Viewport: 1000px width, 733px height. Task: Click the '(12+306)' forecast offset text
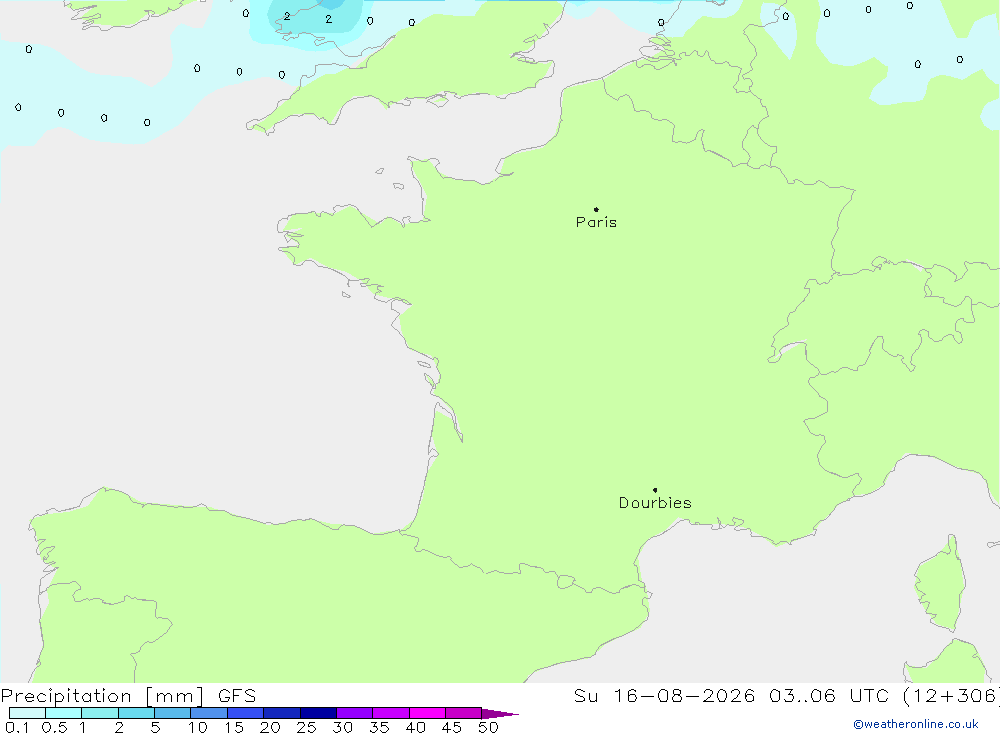952,696
